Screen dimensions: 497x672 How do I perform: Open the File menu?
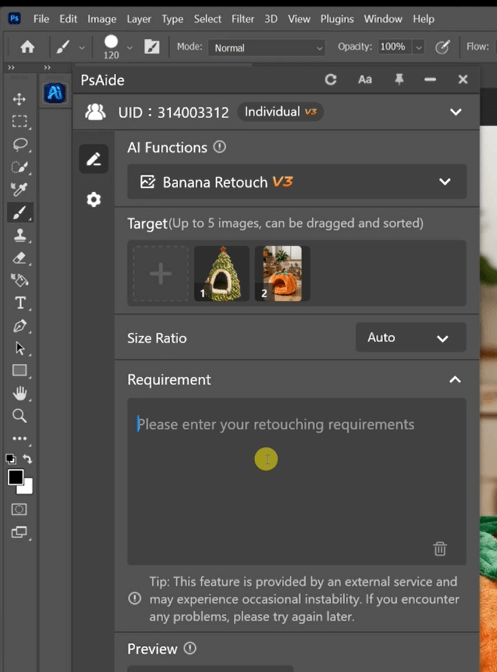(41, 19)
